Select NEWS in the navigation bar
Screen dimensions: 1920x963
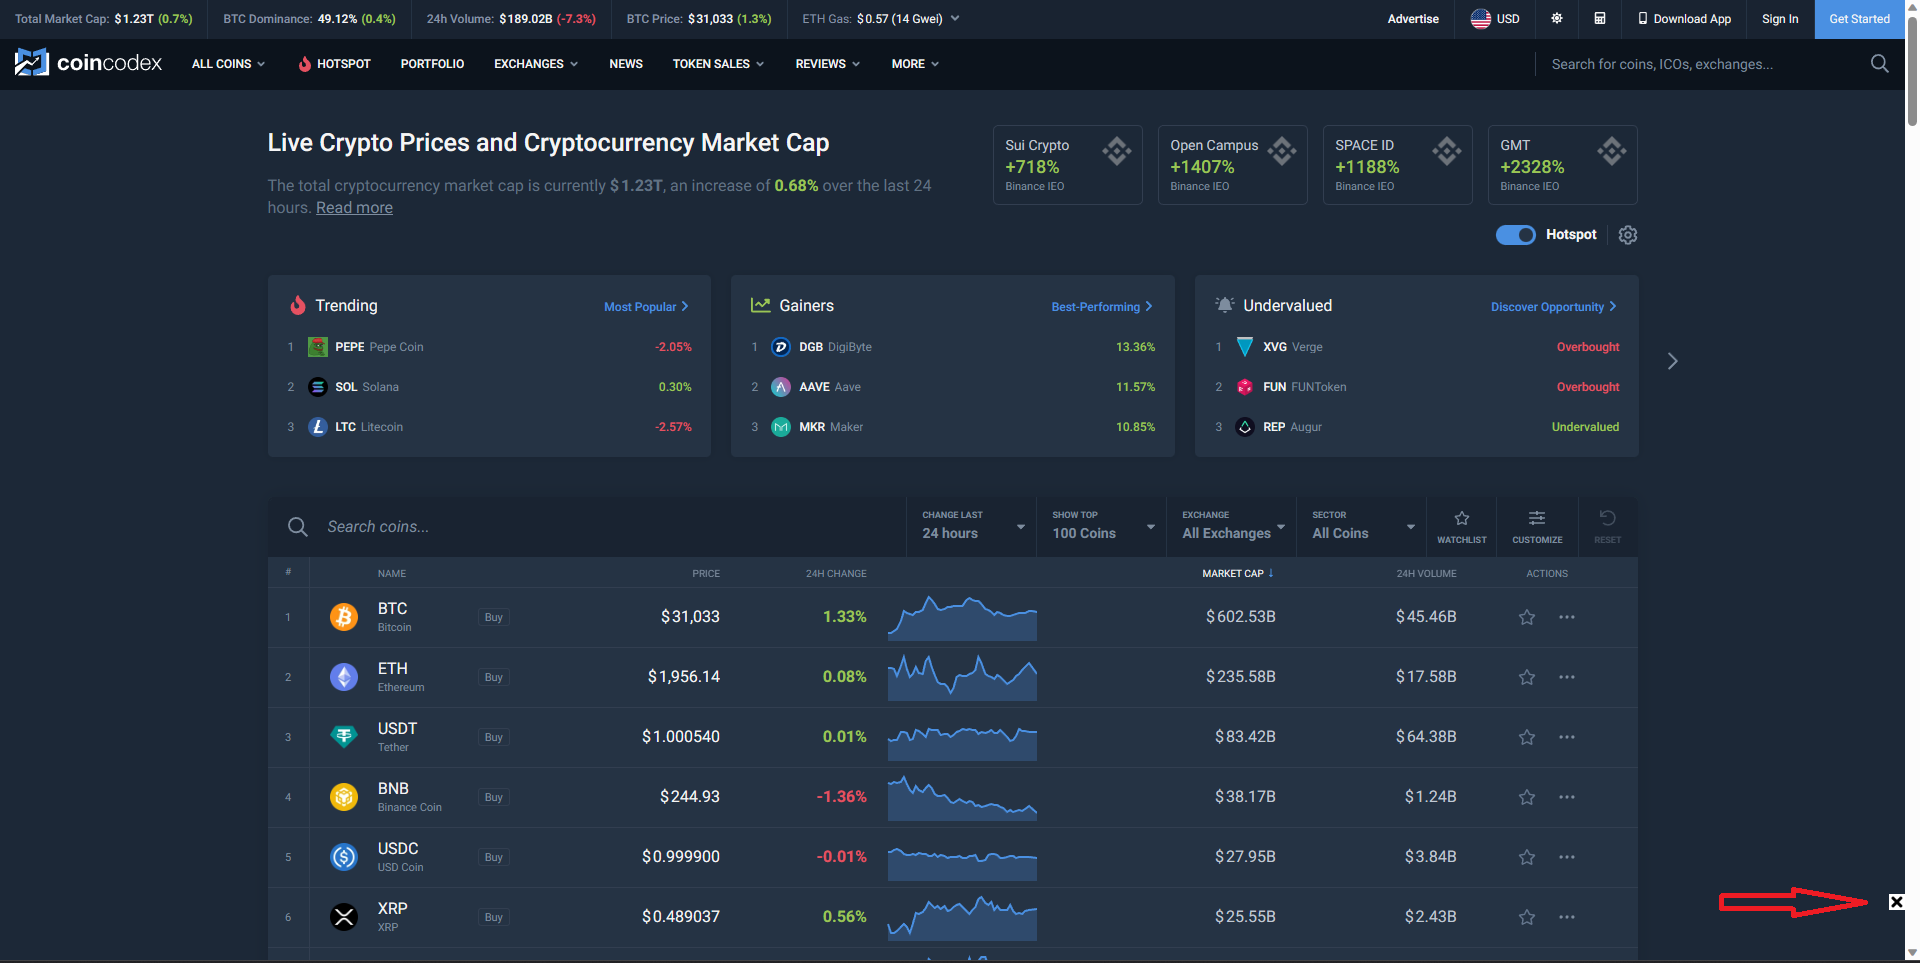tap(625, 63)
